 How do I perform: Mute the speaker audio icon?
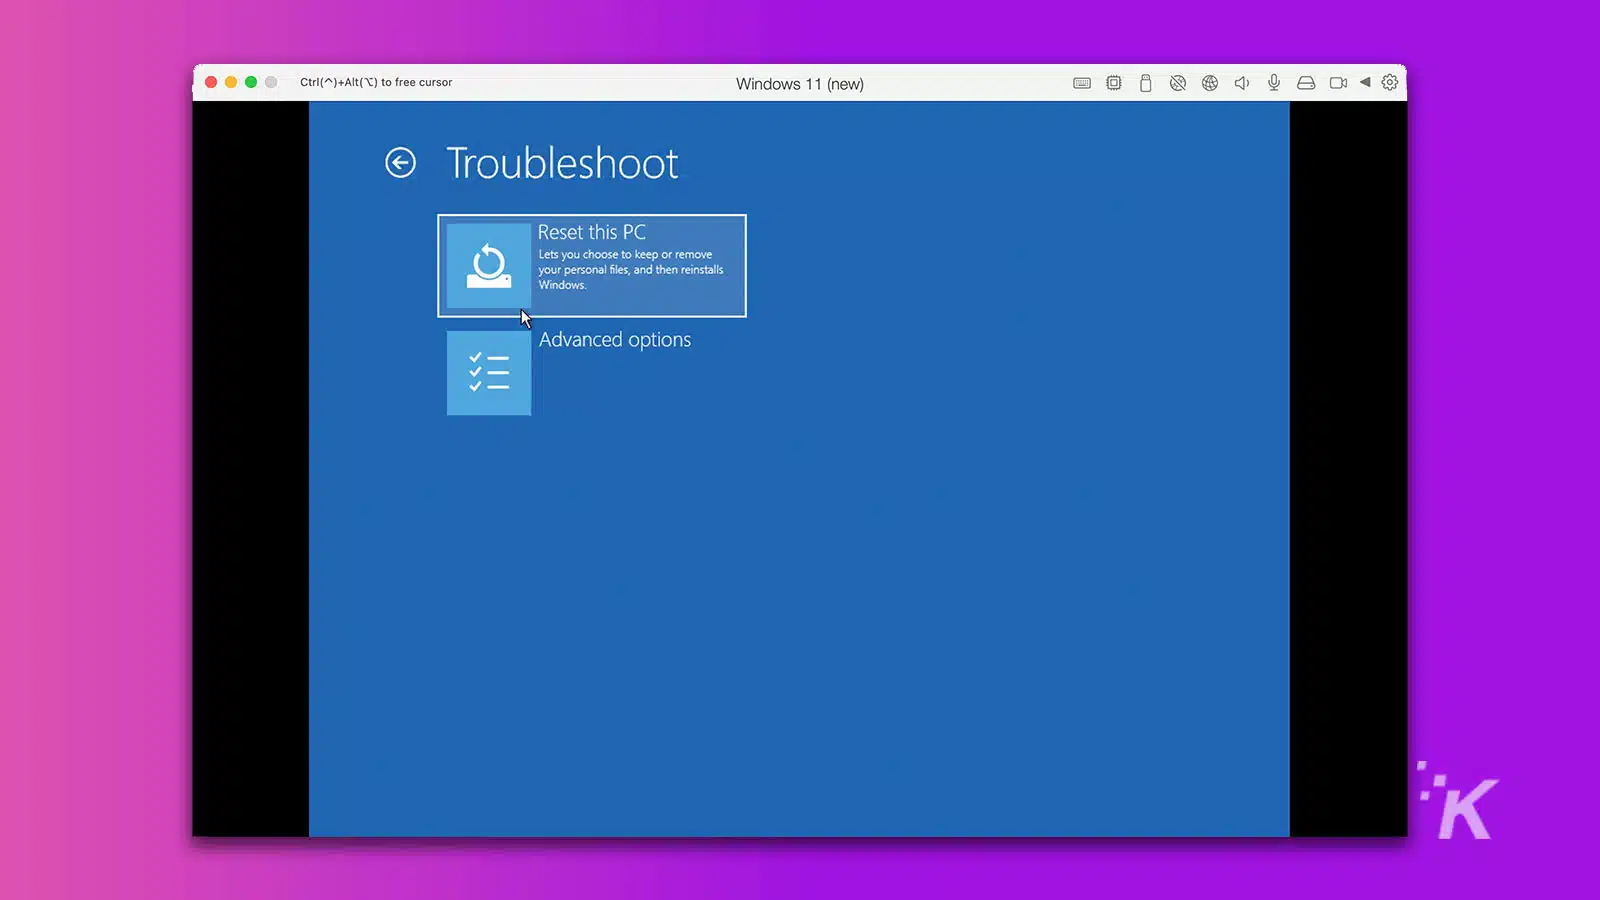(x=1242, y=83)
